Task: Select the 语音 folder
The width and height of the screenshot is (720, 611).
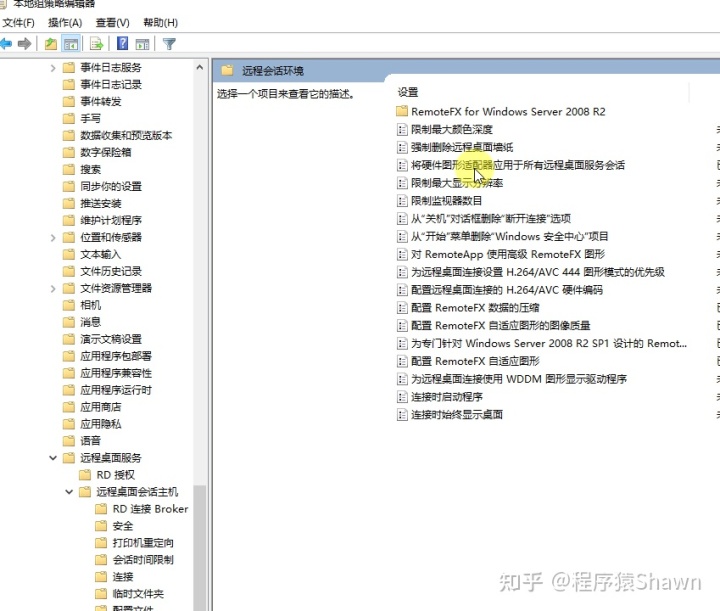Action: coord(90,441)
